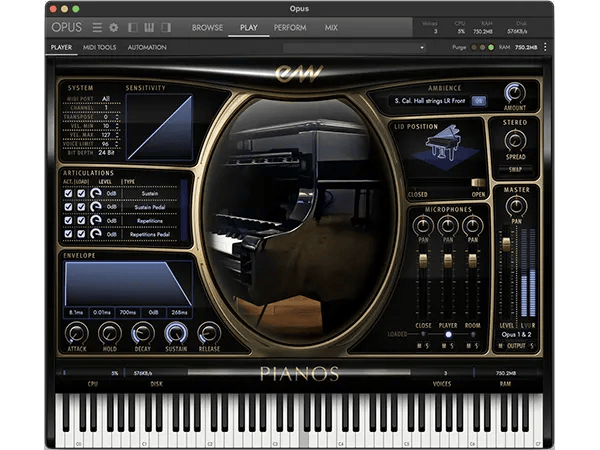The width and height of the screenshot is (600, 450).
Task: Adjust the Sustain articulation level knob
Action: point(96,193)
